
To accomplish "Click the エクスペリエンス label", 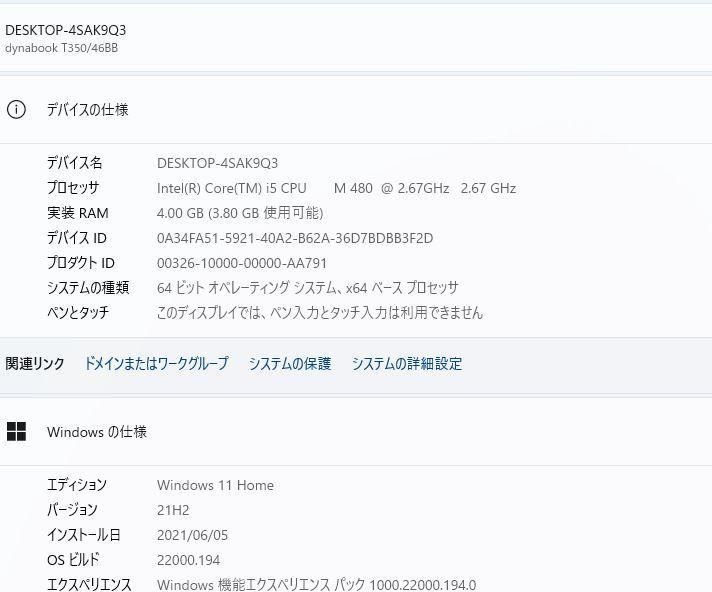I will click(89, 584).
